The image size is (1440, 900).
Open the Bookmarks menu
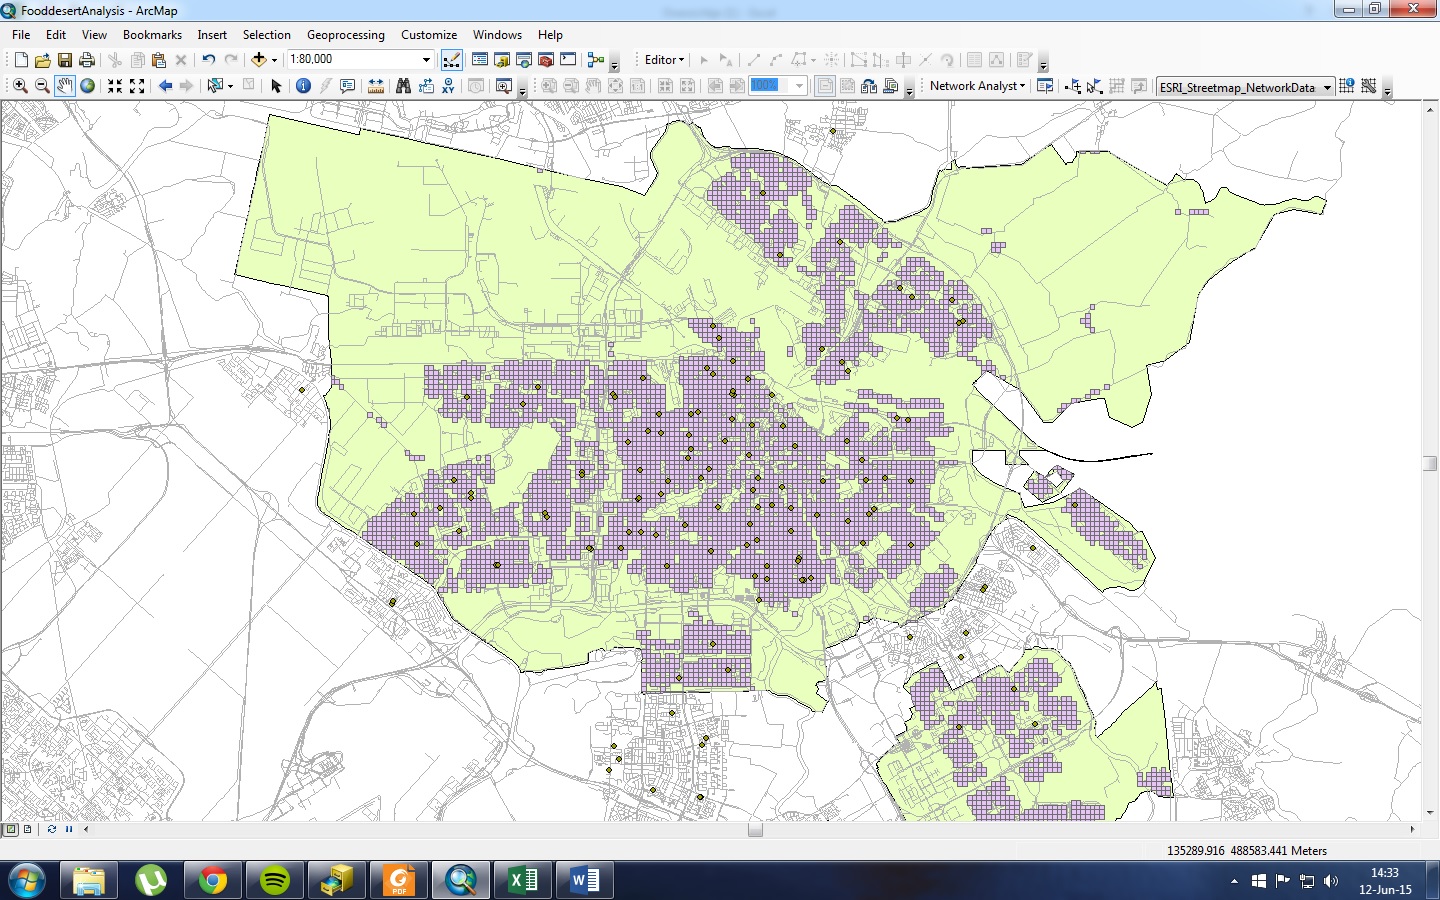pyautogui.click(x=152, y=34)
